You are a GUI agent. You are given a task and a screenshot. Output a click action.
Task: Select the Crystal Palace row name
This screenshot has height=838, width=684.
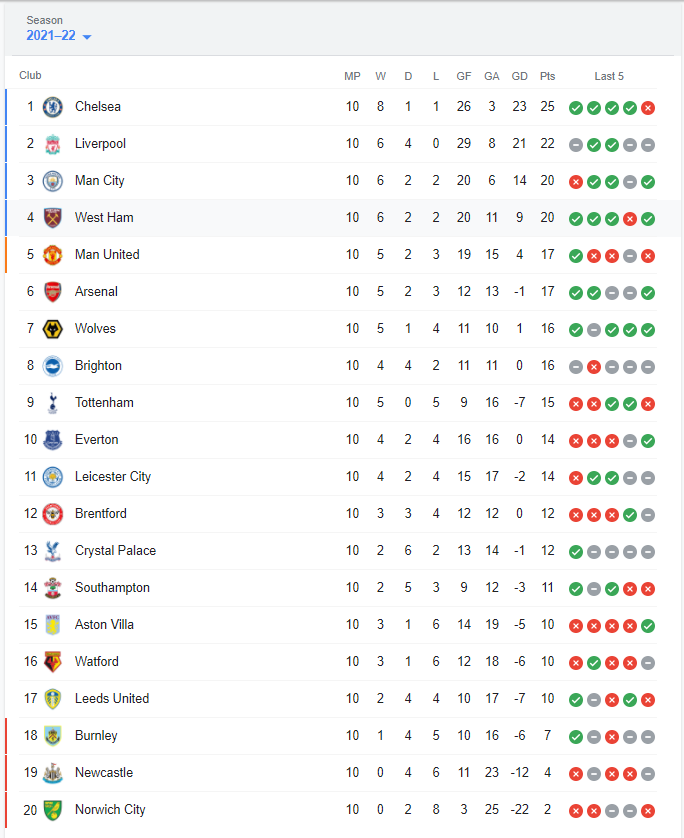click(x=115, y=550)
